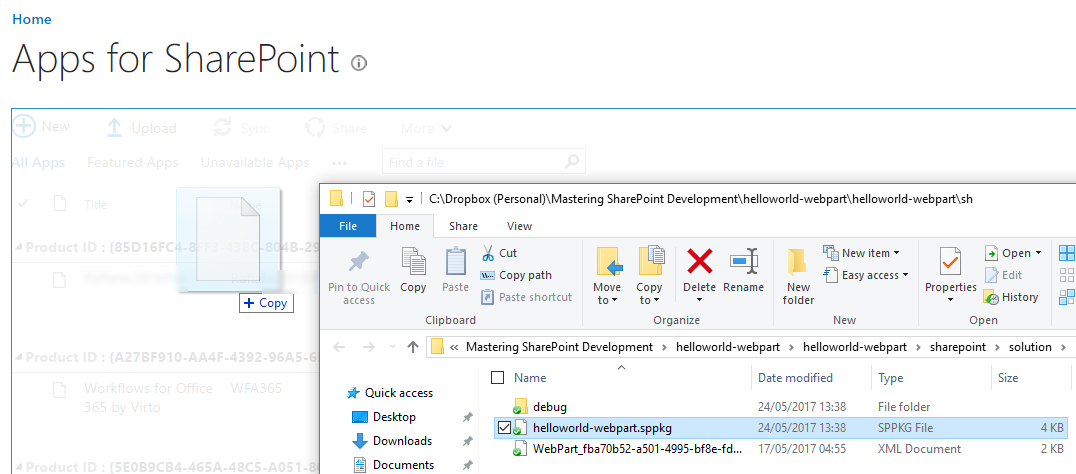Click the New button in SharePoint toolbar
The image size is (1076, 474).
(x=42, y=126)
